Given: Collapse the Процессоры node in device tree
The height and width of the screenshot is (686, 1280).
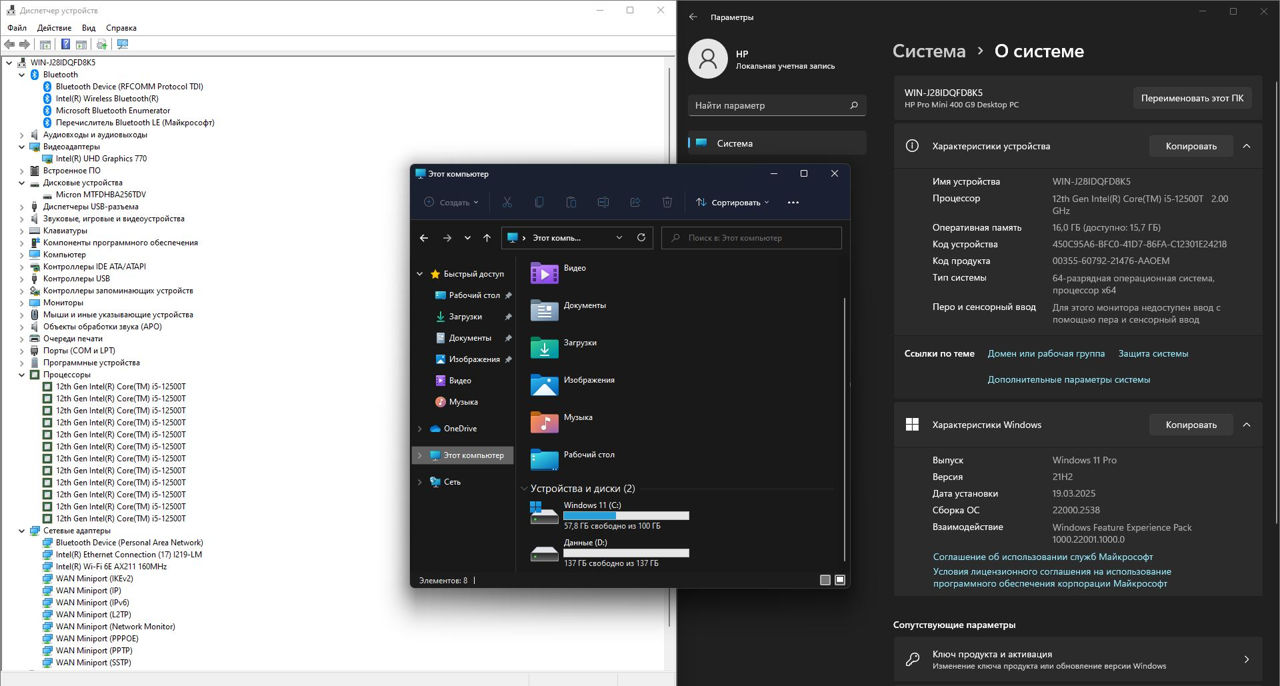Looking at the screenshot, I should coord(22,375).
